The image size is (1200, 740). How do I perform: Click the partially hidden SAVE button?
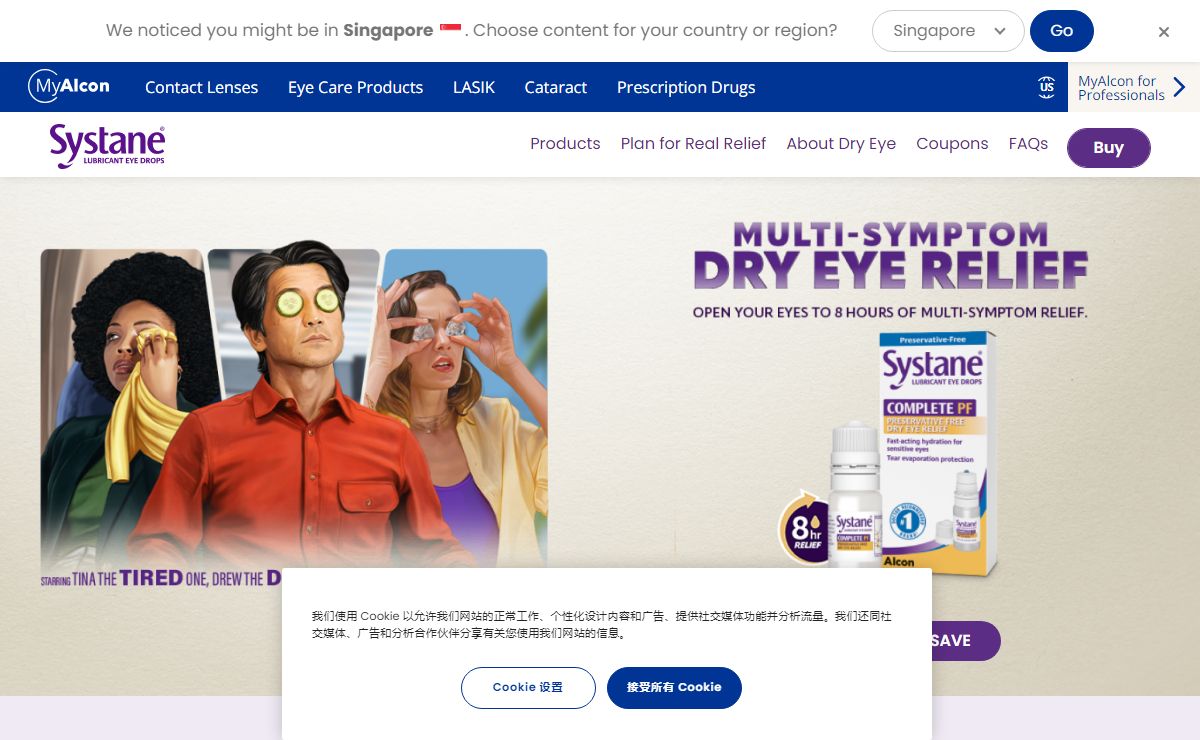(965, 641)
